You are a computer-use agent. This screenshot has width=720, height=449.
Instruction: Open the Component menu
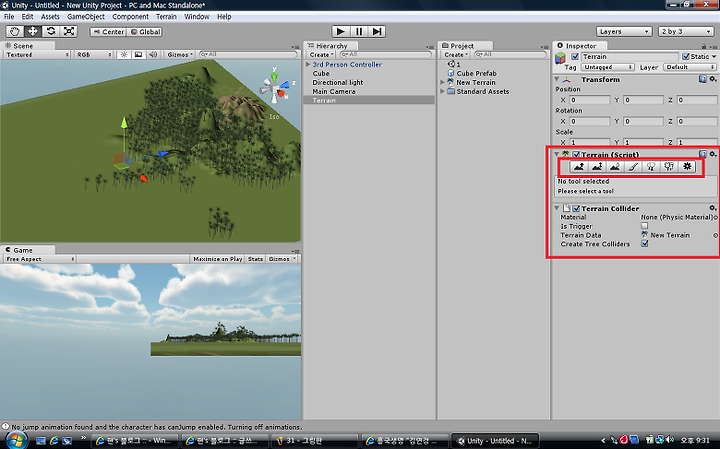pos(130,17)
